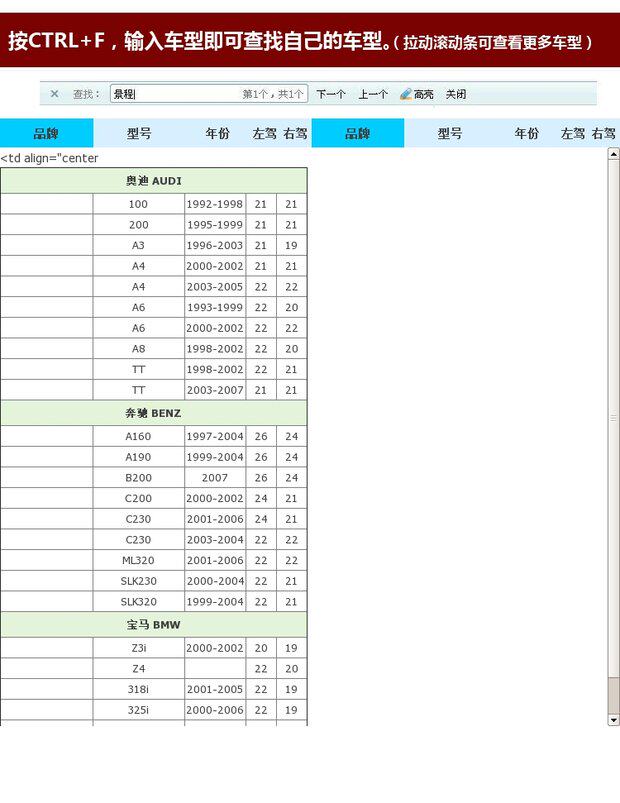The image size is (620, 803).
Task: Click the SLK320 model cell
Action: click(138, 602)
